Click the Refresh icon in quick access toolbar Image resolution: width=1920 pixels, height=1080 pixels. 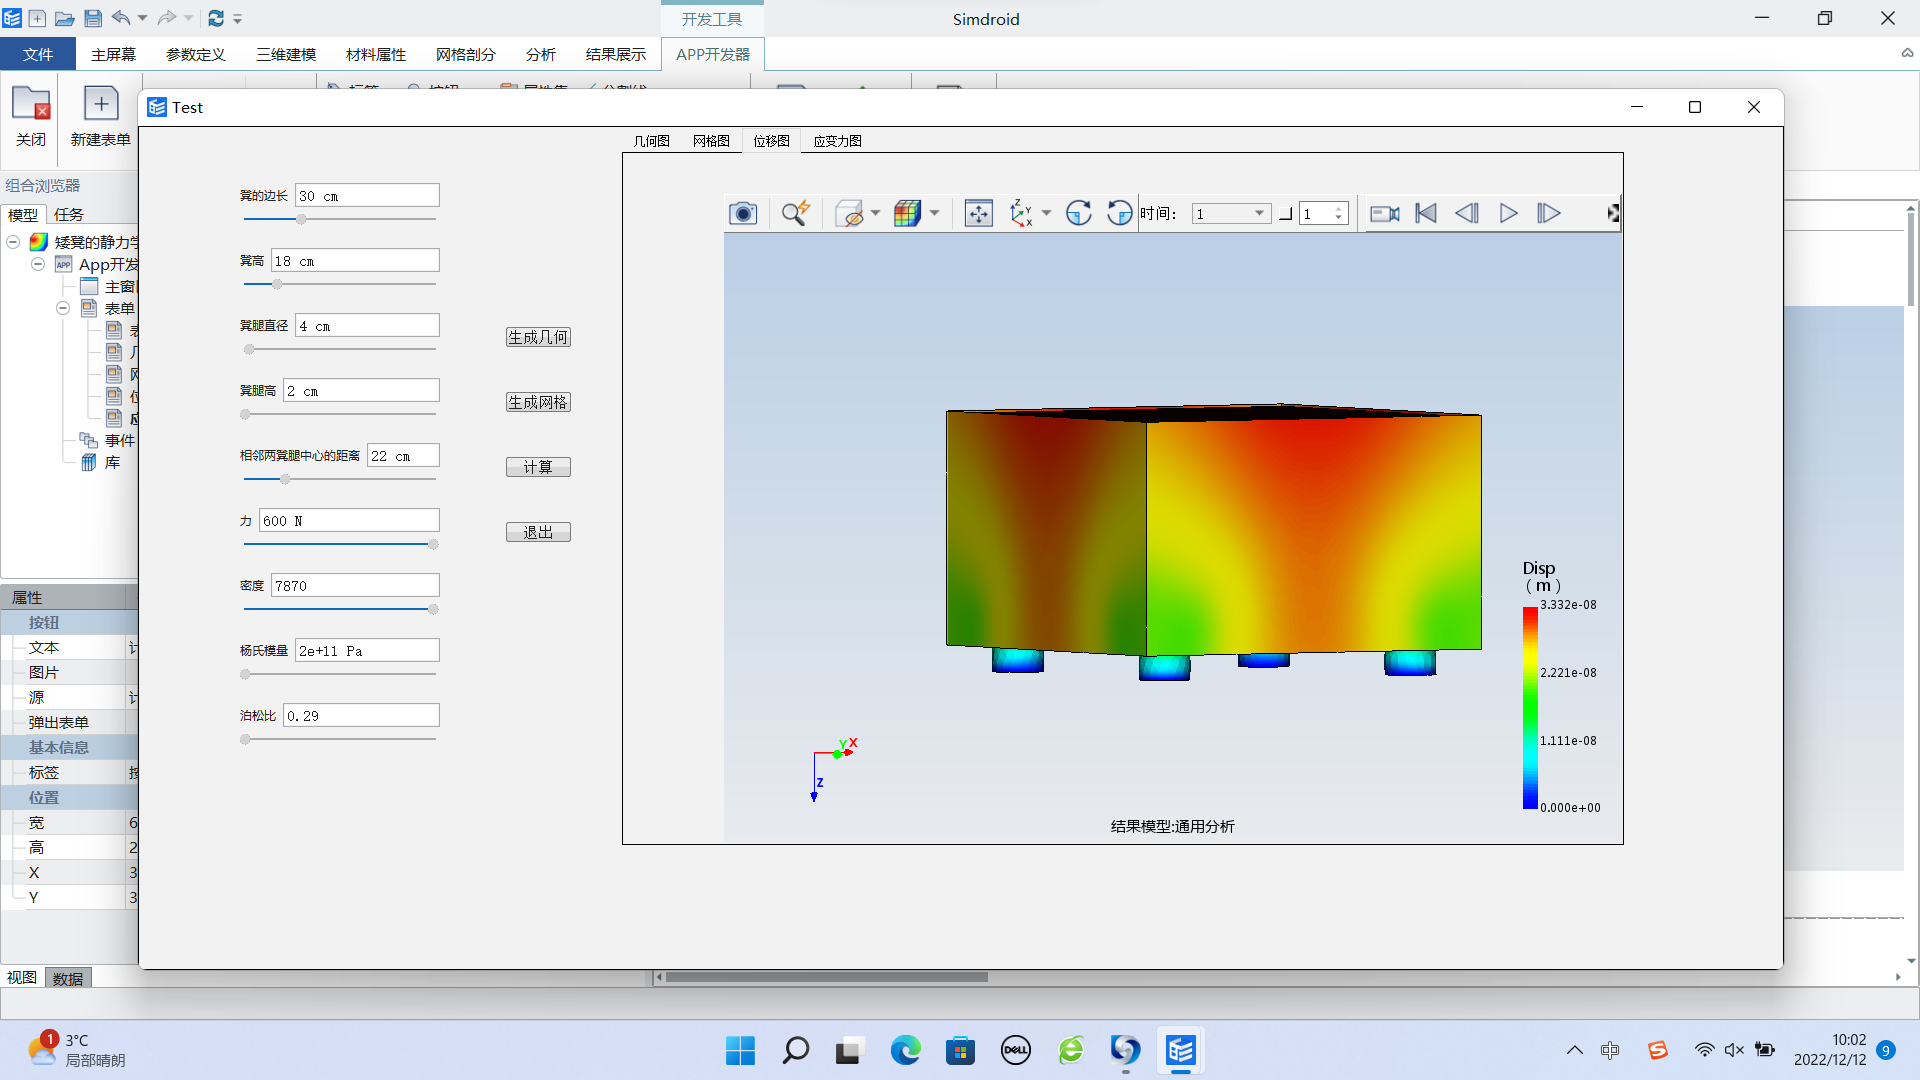click(x=216, y=18)
